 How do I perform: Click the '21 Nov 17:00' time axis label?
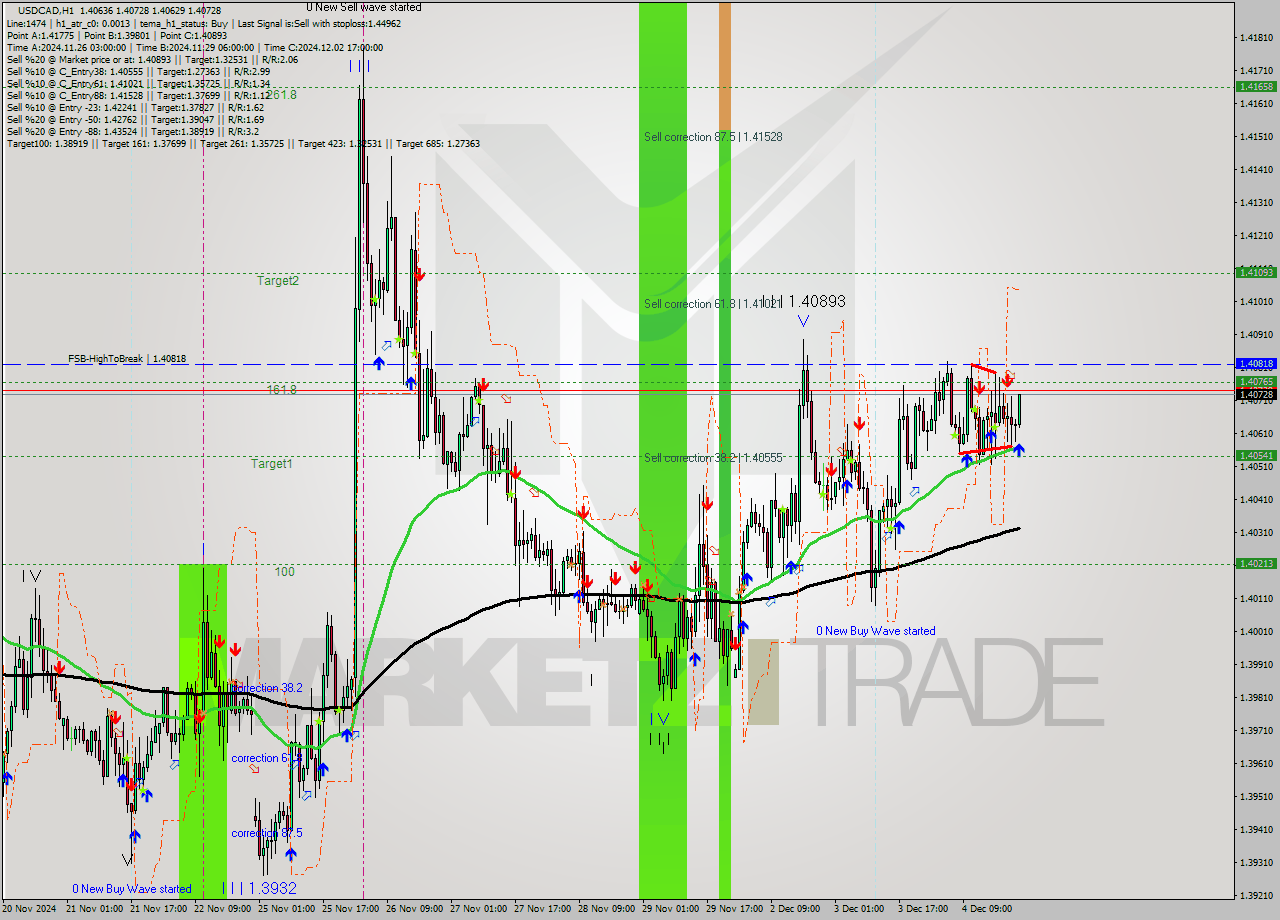tap(159, 909)
